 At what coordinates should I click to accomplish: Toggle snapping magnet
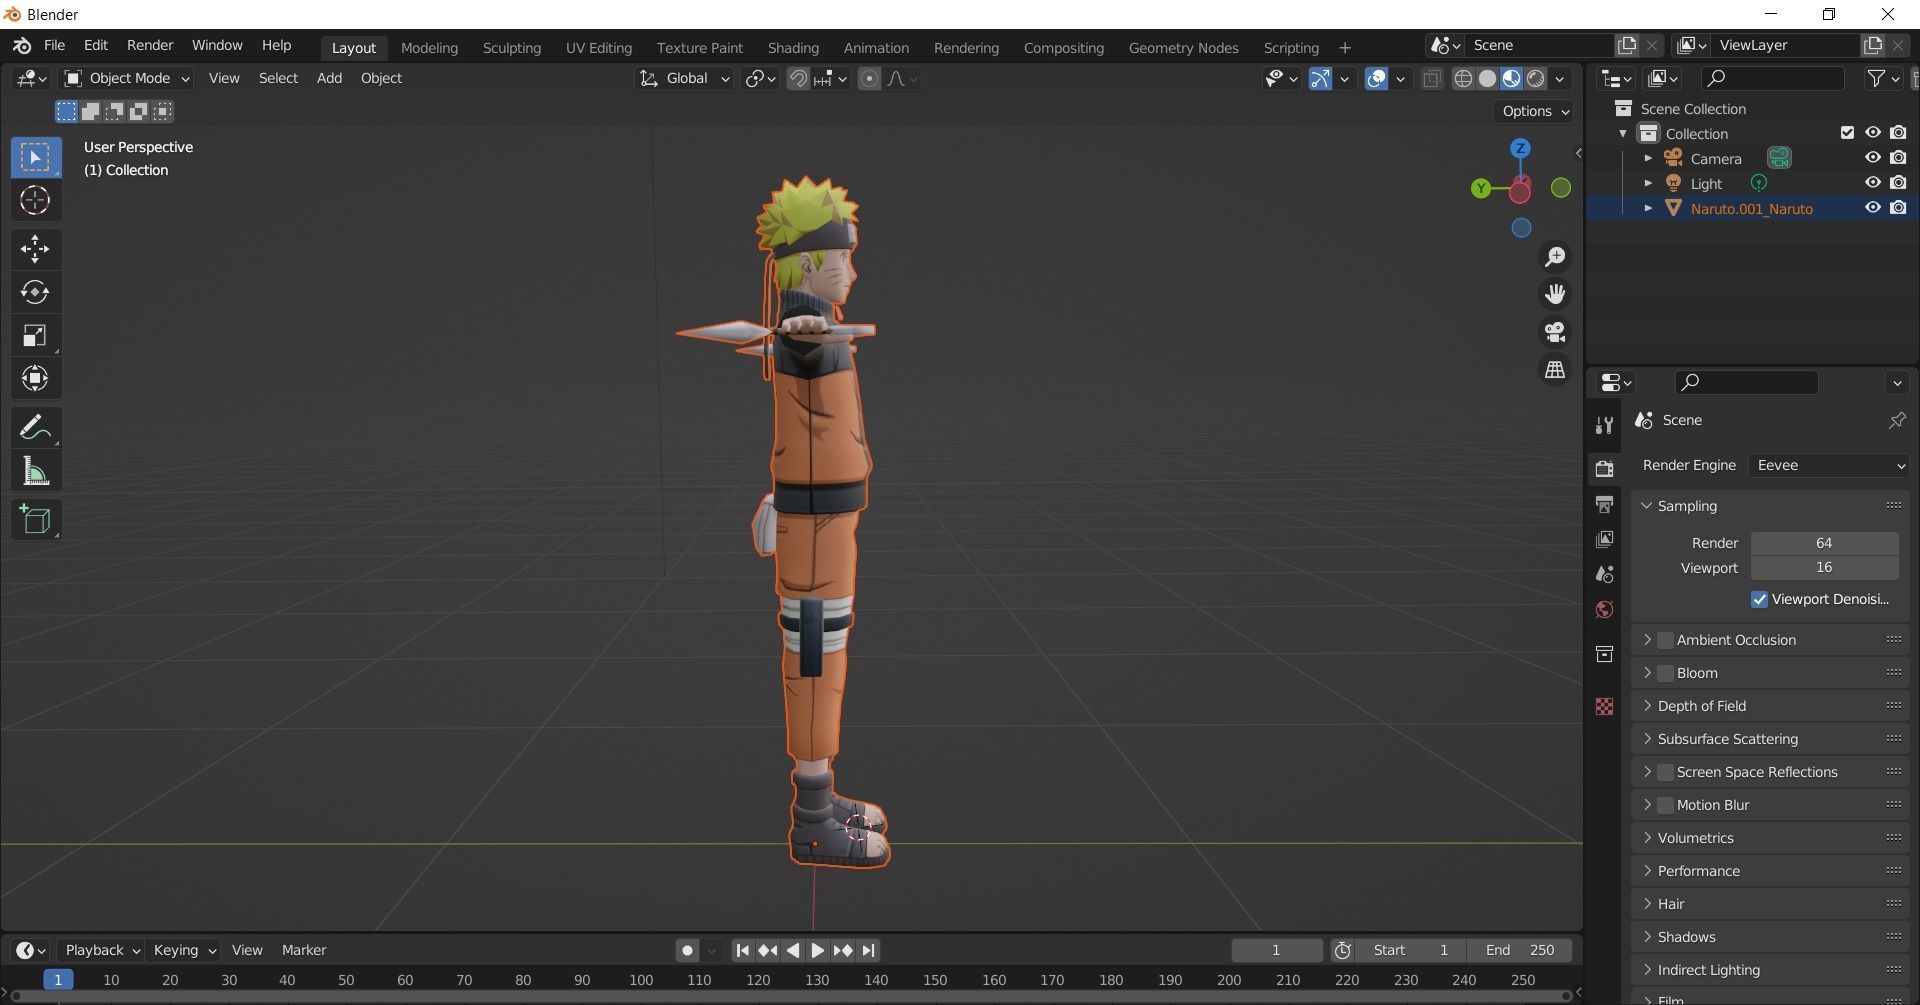click(798, 79)
